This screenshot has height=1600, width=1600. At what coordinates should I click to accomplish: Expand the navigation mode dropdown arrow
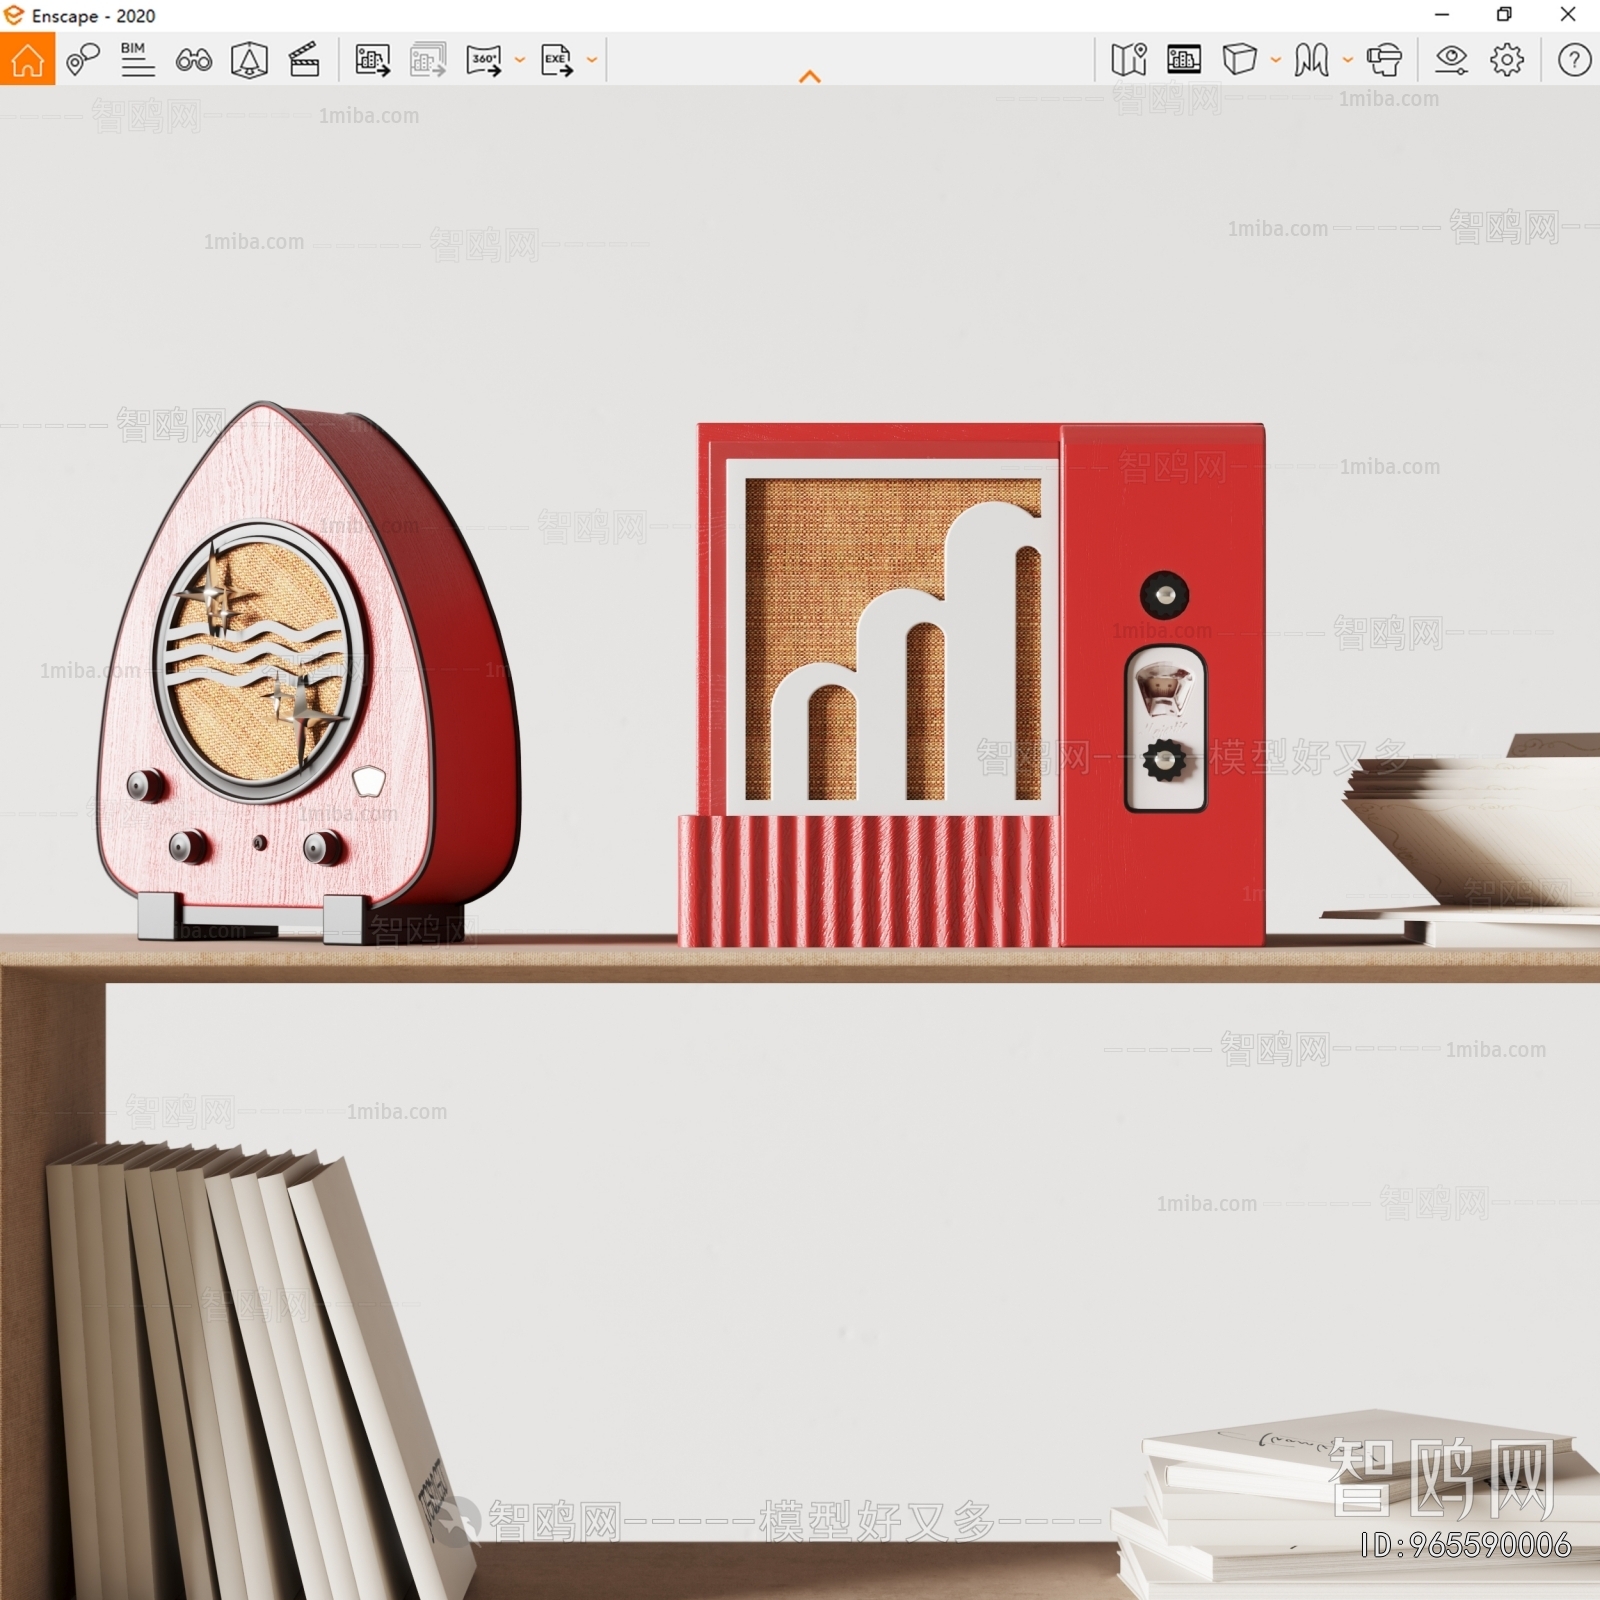tap(1348, 60)
